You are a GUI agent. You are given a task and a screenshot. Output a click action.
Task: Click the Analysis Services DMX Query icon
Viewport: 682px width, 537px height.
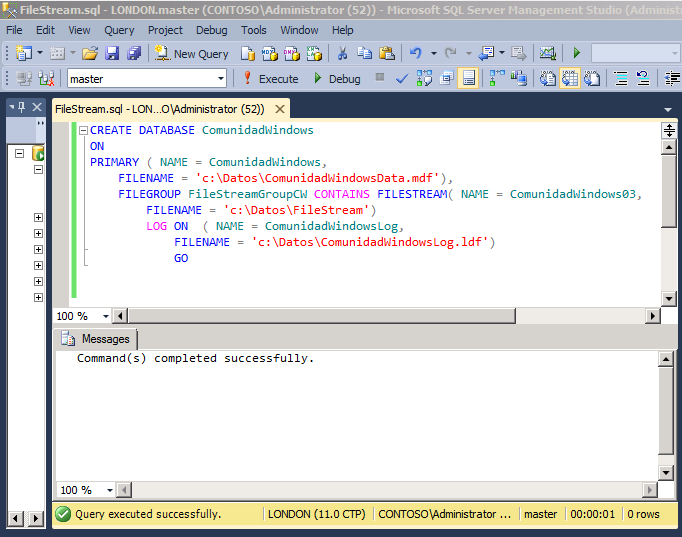(292, 53)
